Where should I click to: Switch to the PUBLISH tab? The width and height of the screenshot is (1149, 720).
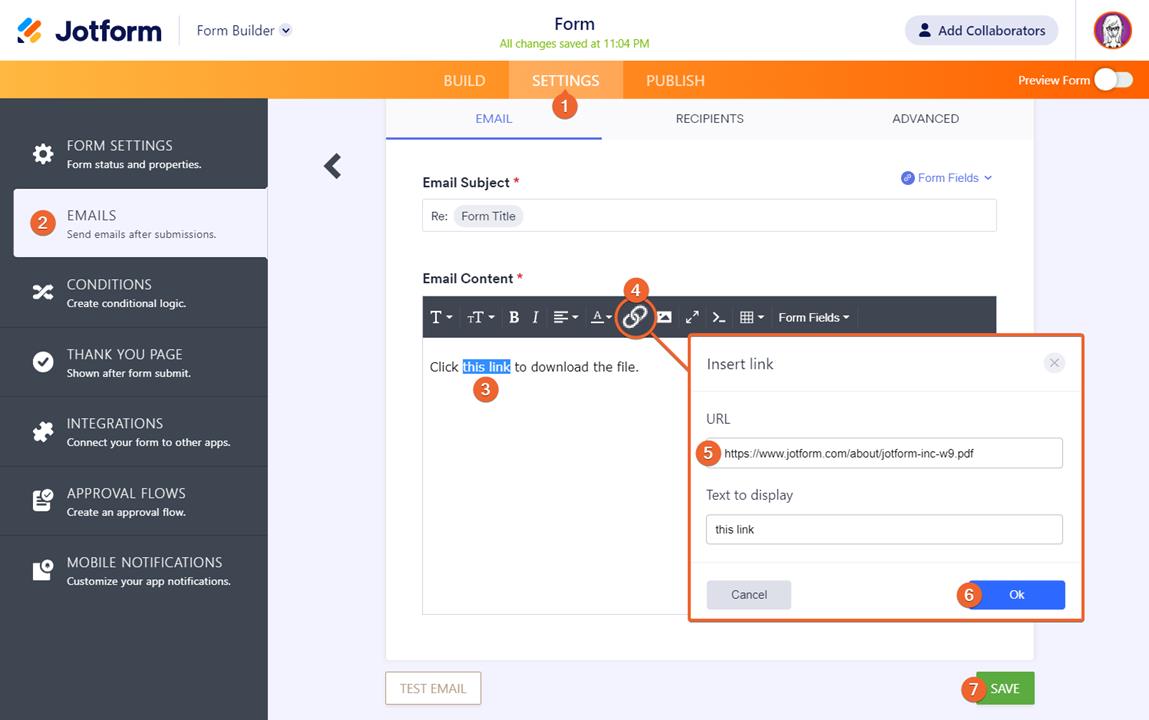click(675, 81)
